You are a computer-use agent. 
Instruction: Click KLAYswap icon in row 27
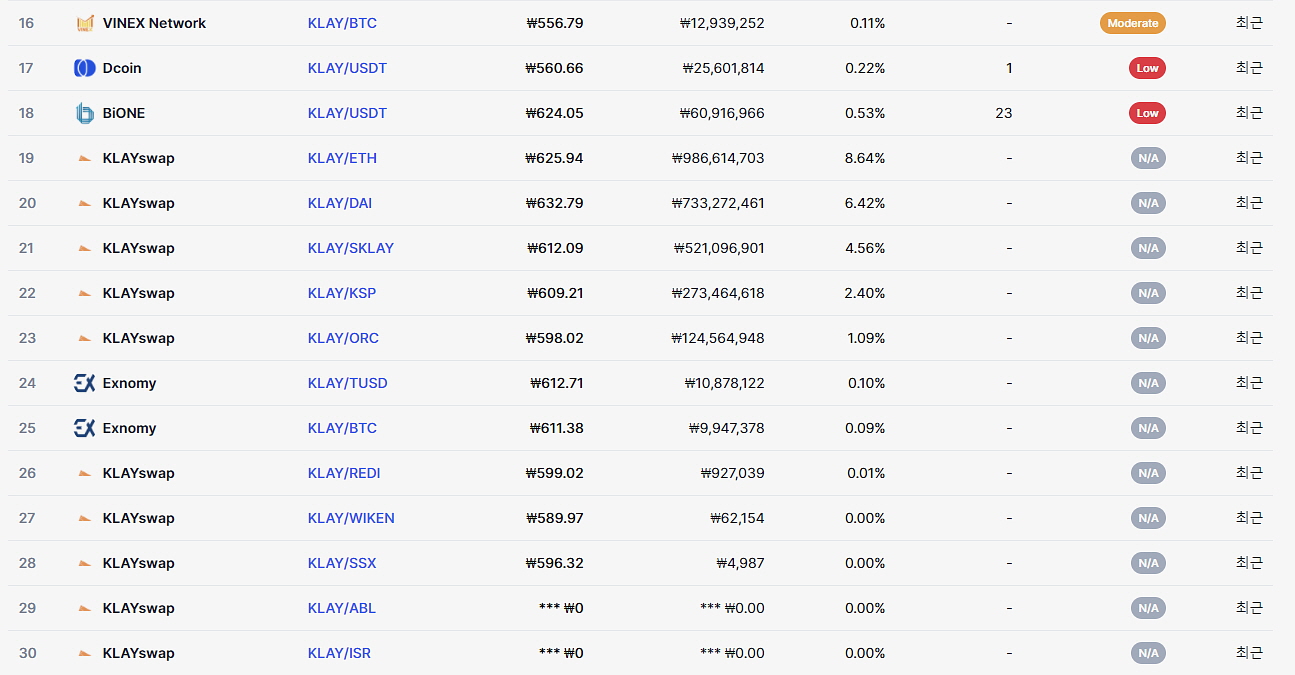85,518
